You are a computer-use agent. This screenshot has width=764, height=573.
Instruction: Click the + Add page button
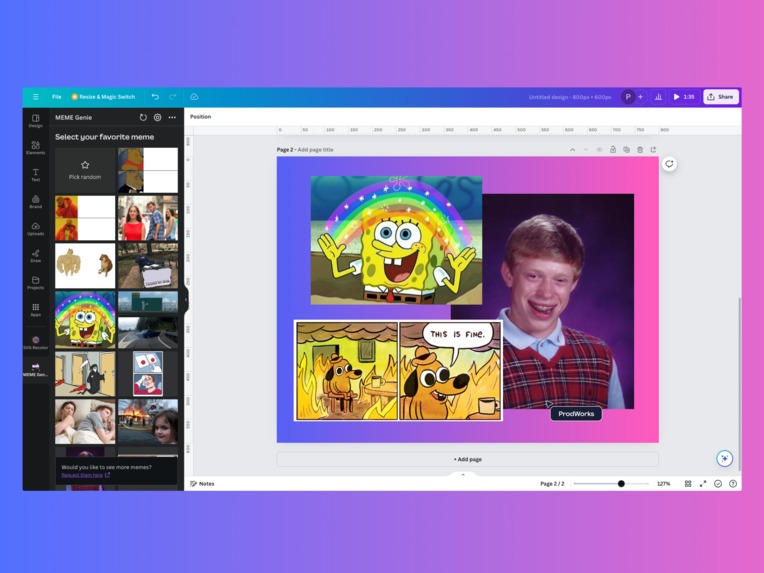pyautogui.click(x=468, y=459)
